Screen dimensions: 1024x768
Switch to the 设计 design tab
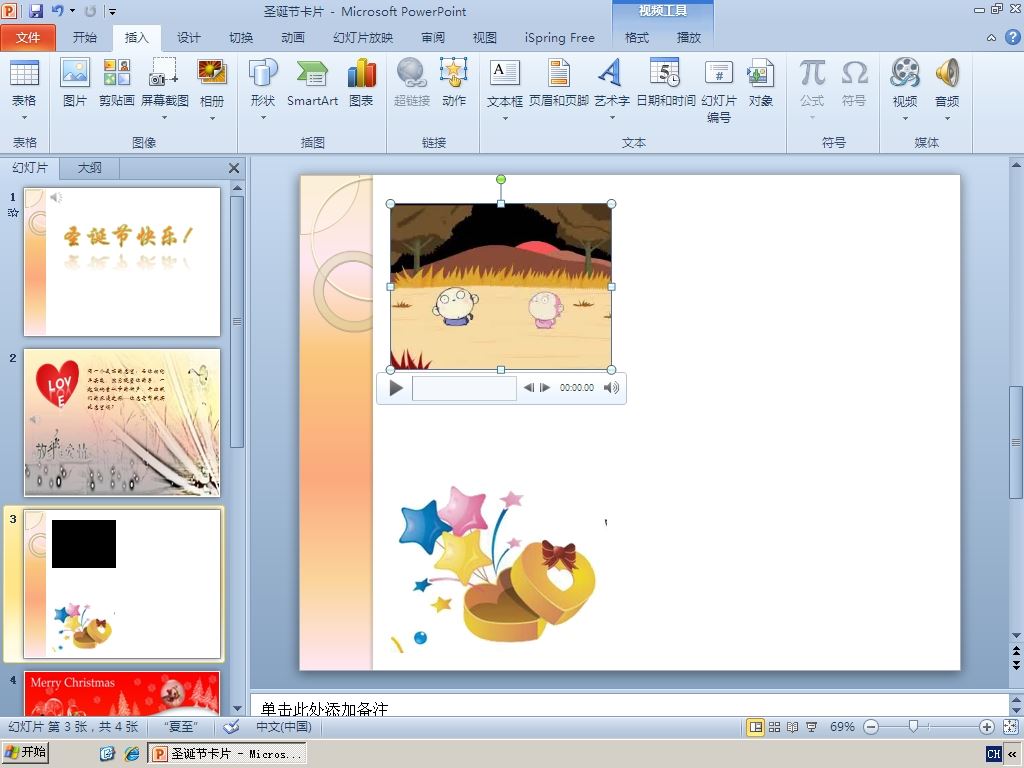[189, 38]
